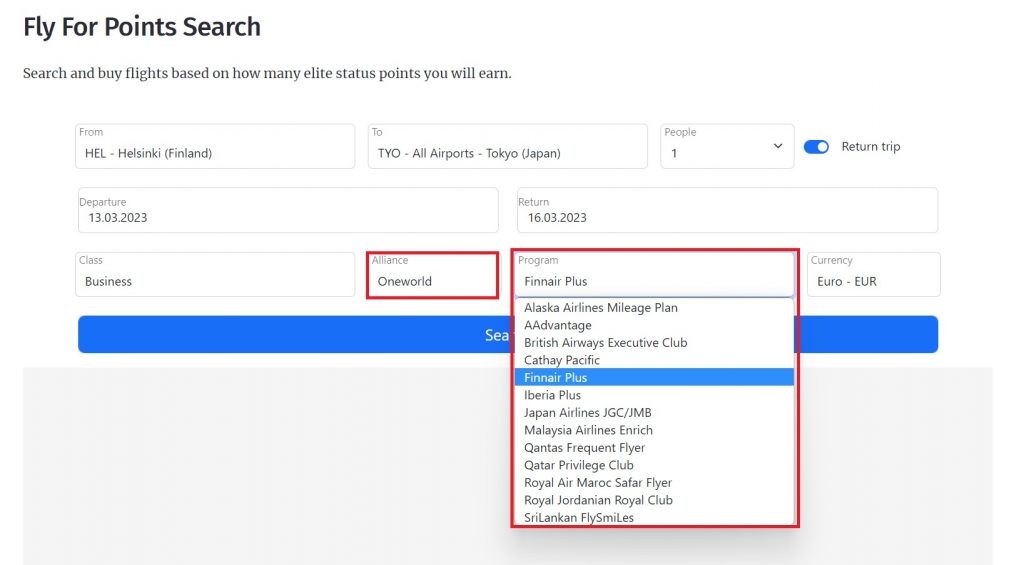
Task: Click the To destination field
Action: click(x=507, y=146)
